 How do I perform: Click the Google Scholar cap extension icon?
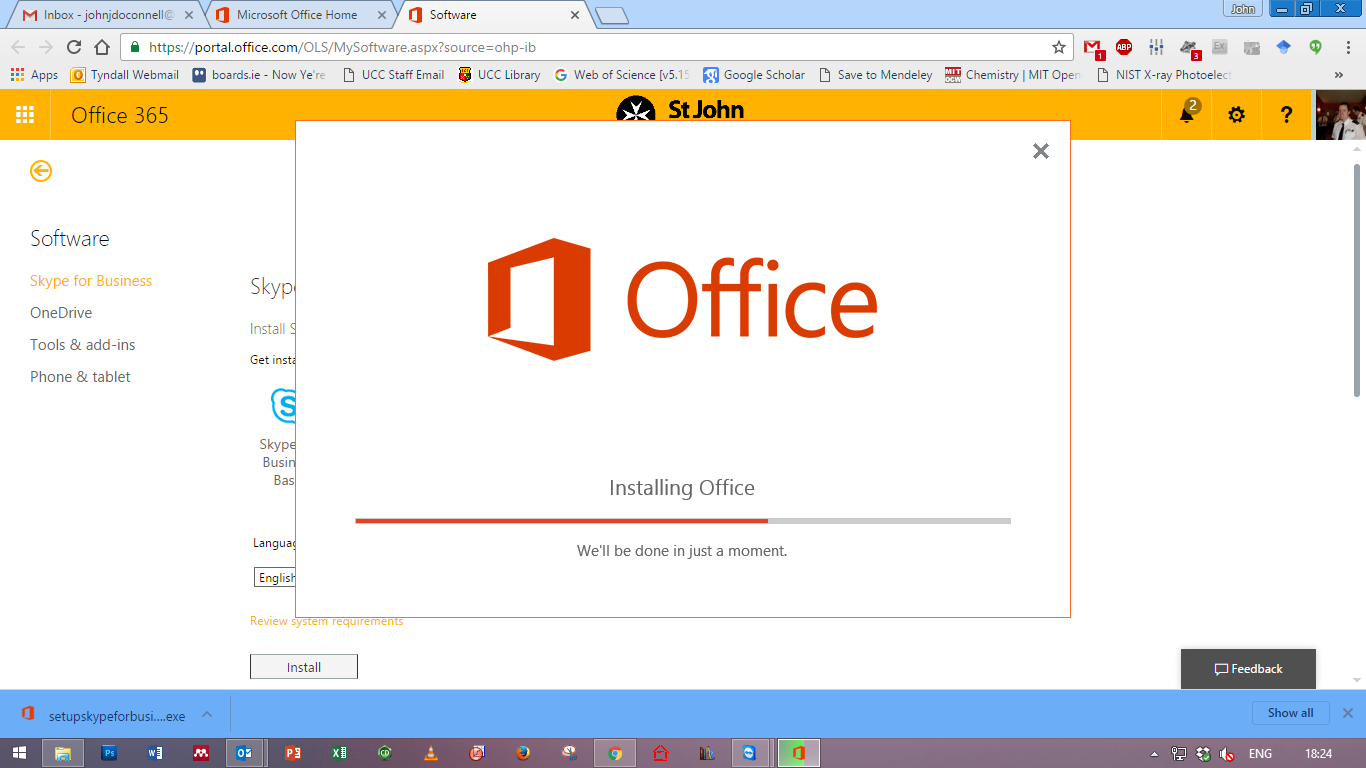tap(1284, 47)
